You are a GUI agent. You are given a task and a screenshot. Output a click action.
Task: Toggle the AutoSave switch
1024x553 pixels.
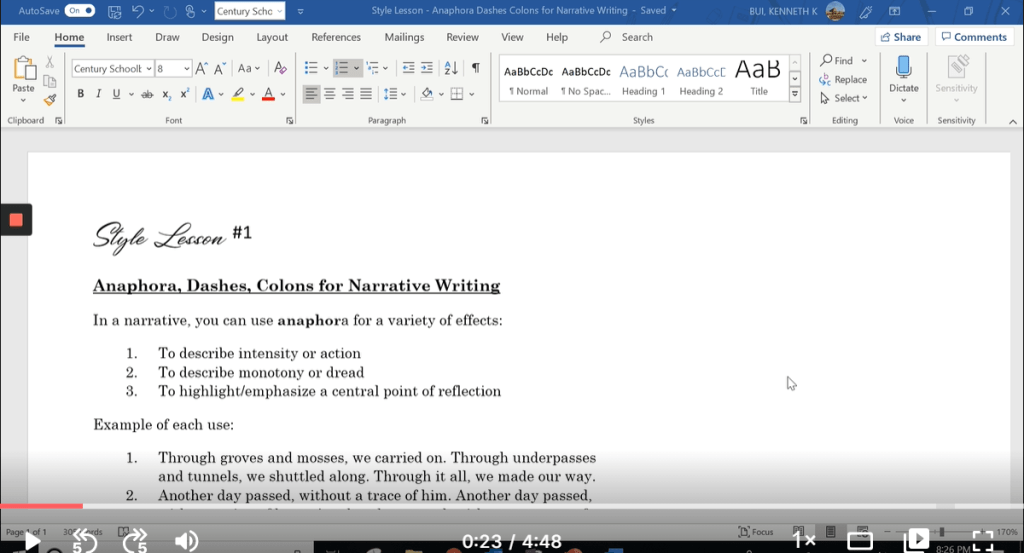click(80, 11)
